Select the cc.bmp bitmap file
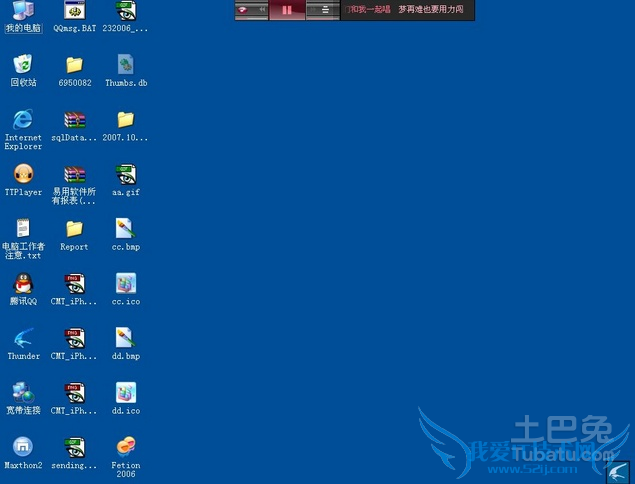This screenshot has height=484, width=635. point(126,235)
